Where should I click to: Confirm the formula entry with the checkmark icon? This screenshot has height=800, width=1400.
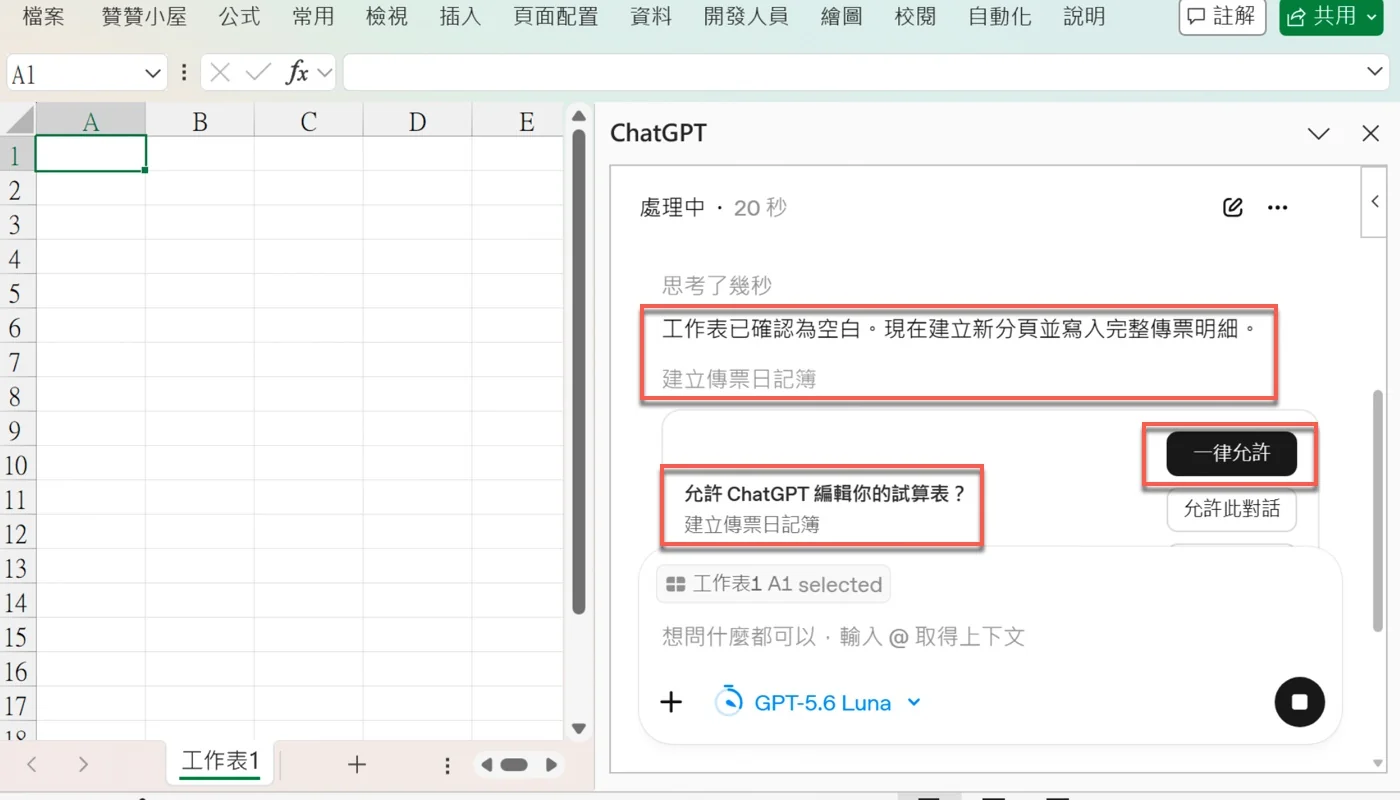[258, 73]
